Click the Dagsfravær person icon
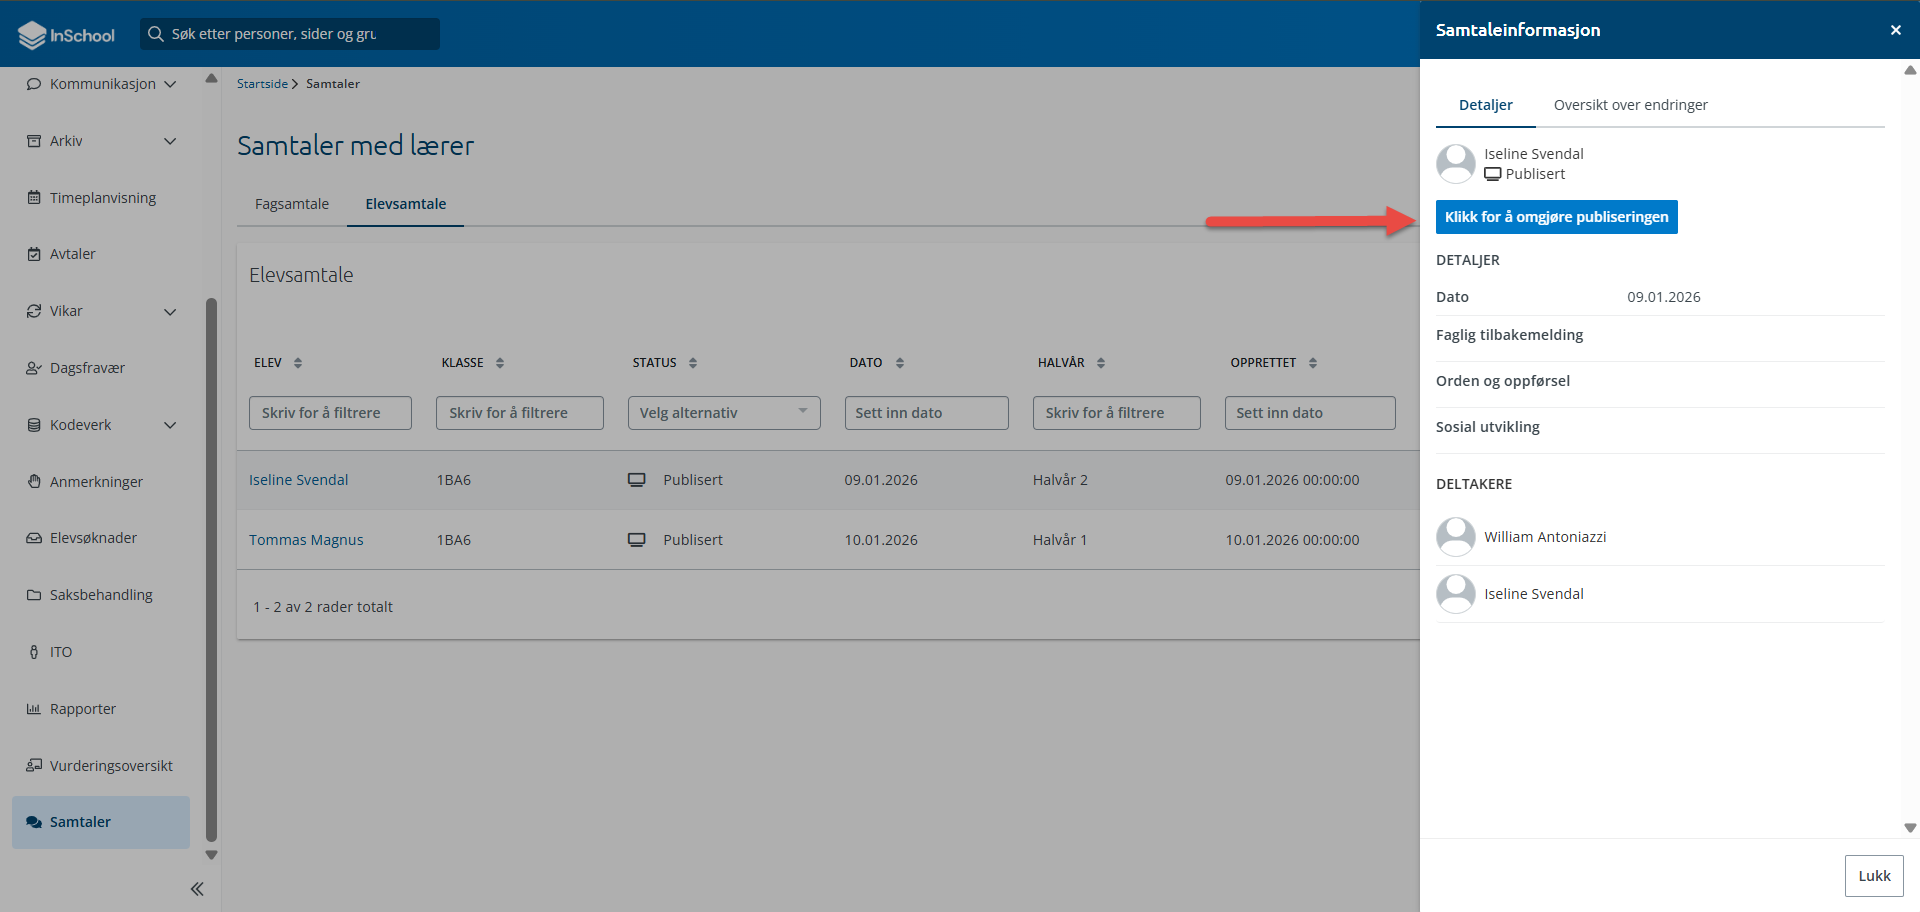Screen dimensions: 1920x912 coord(34,368)
